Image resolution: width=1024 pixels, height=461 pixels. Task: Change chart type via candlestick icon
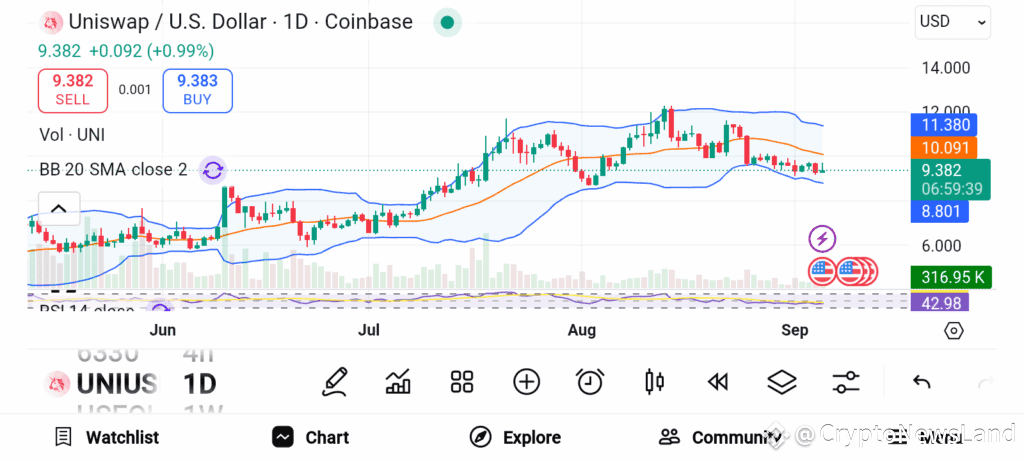(x=654, y=382)
